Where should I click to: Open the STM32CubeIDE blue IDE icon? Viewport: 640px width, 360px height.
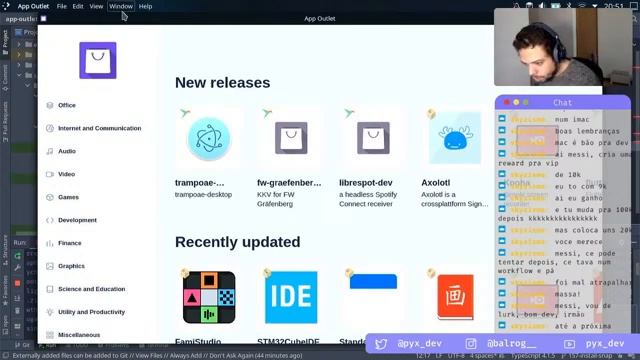291,297
